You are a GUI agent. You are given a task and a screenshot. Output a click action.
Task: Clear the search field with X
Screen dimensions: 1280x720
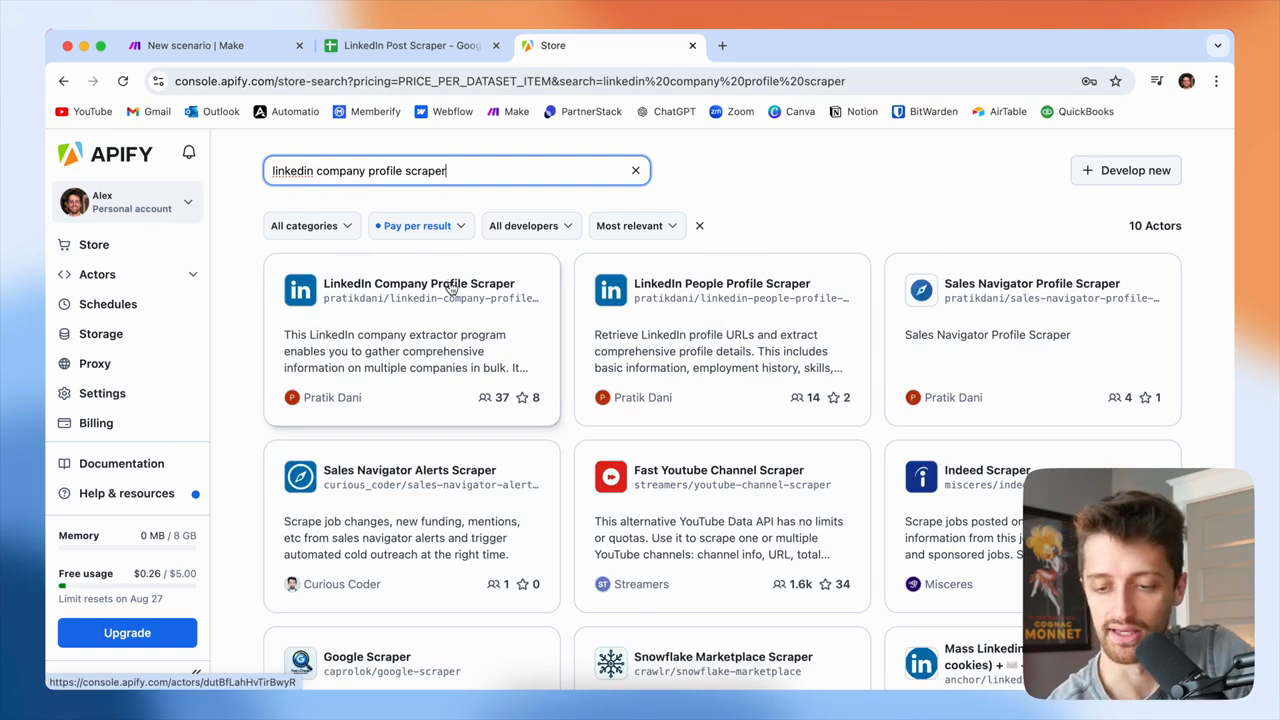click(635, 170)
